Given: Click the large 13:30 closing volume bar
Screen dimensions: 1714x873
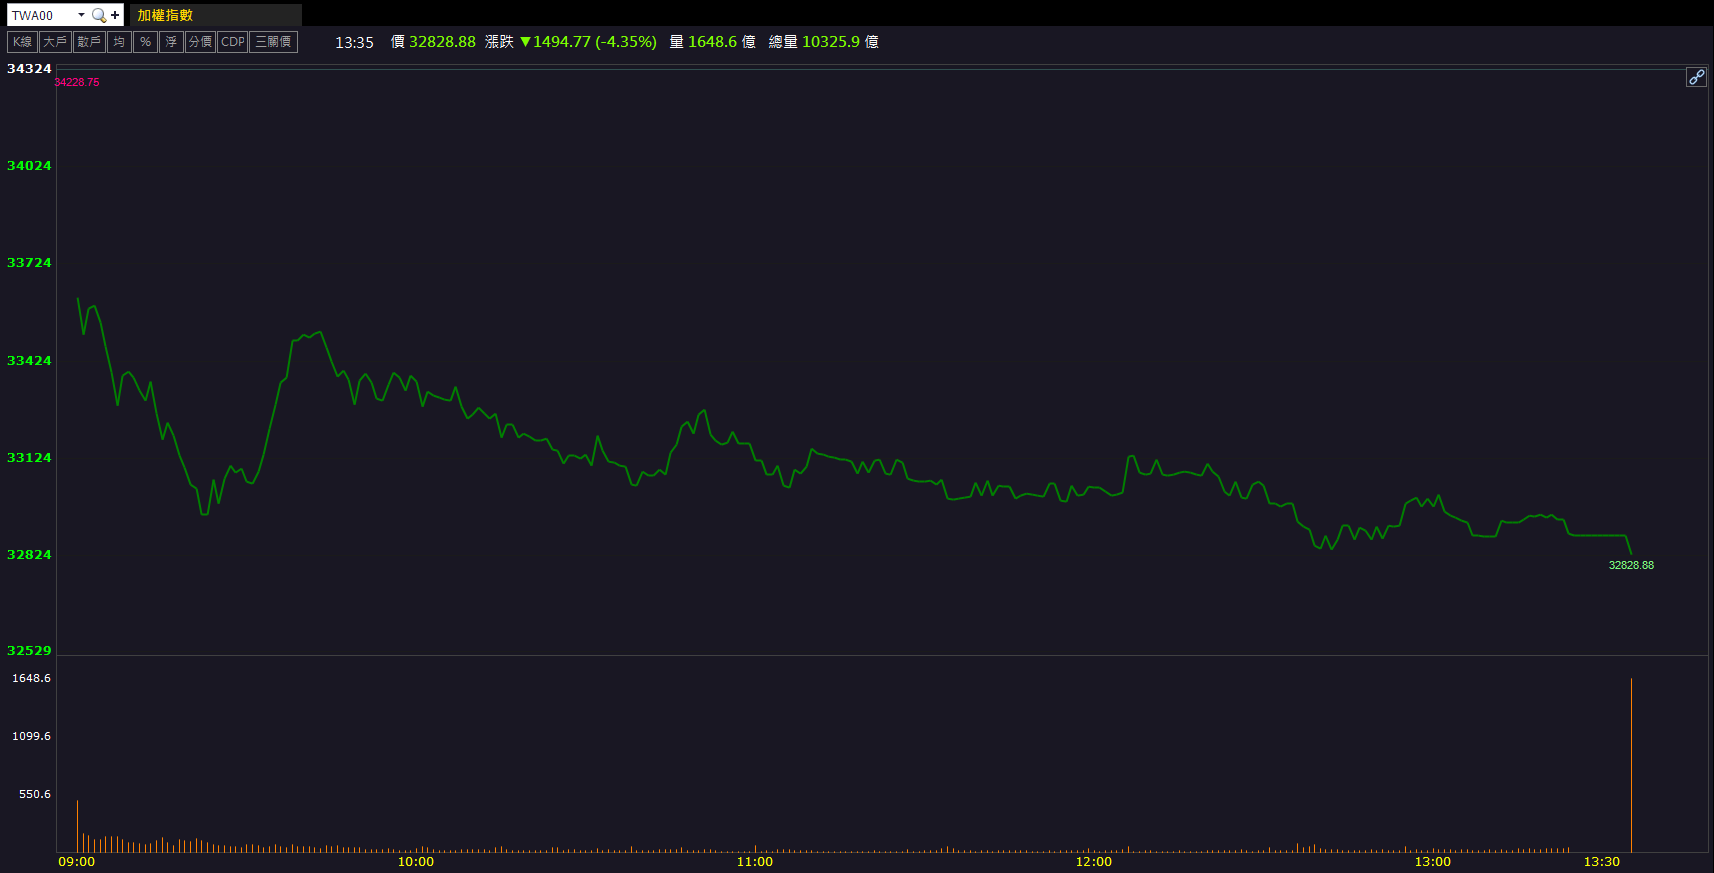Looking at the screenshot, I should tap(1631, 765).
